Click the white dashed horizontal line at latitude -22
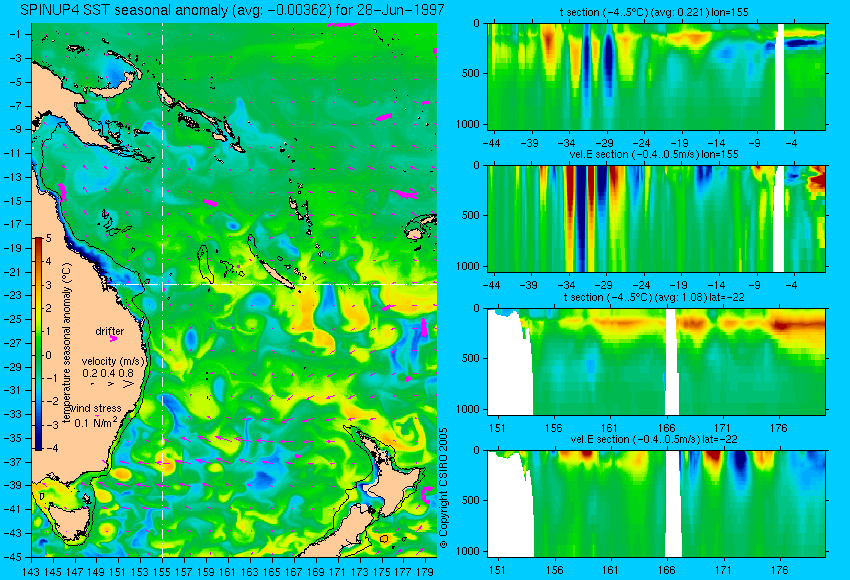The image size is (850, 580). [x=272, y=284]
